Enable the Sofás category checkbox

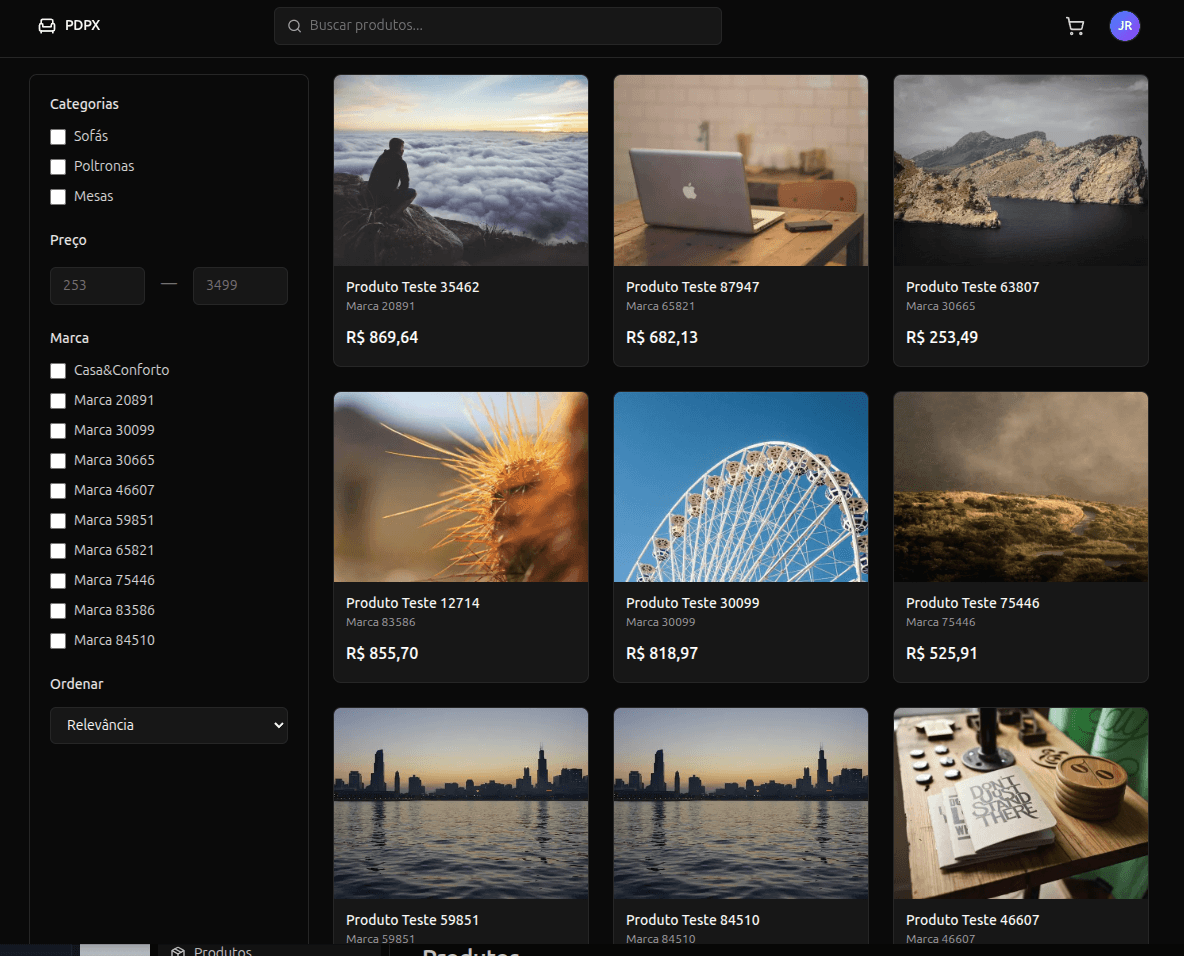pos(58,137)
